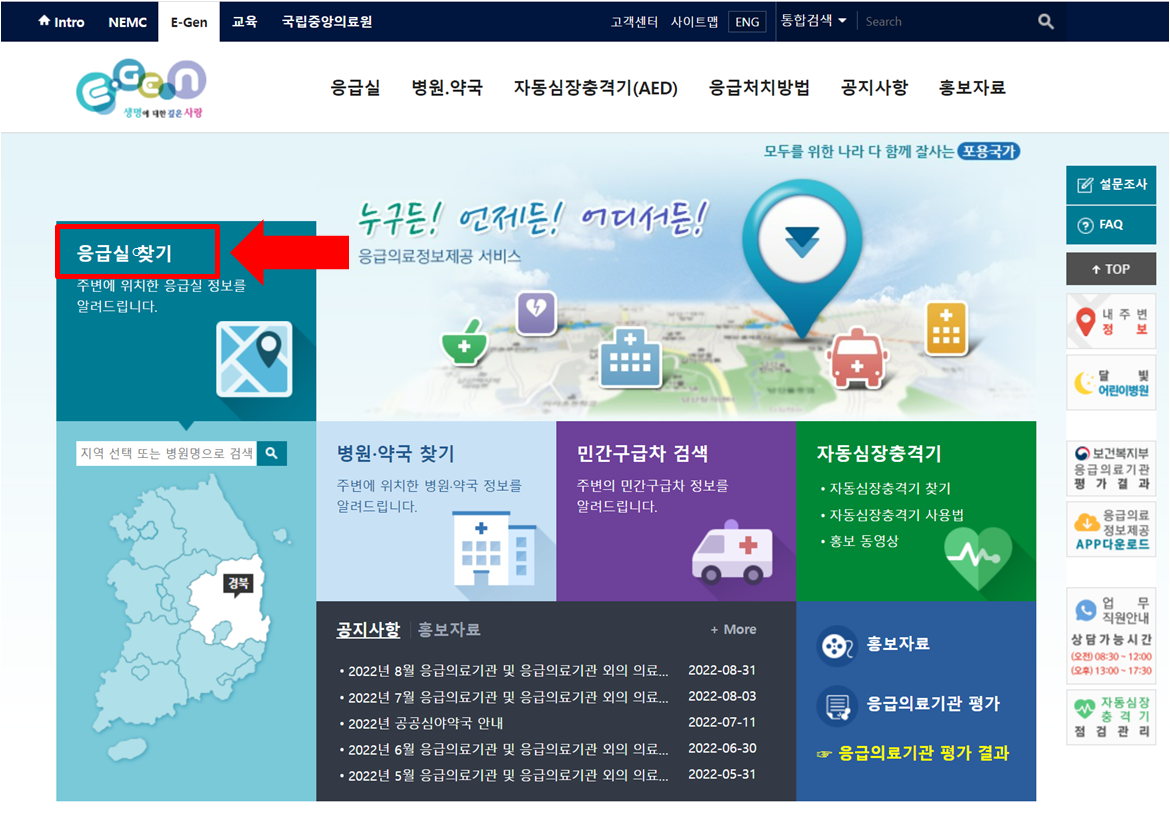Click the TOP button
1170x813 pixels.
click(1111, 269)
